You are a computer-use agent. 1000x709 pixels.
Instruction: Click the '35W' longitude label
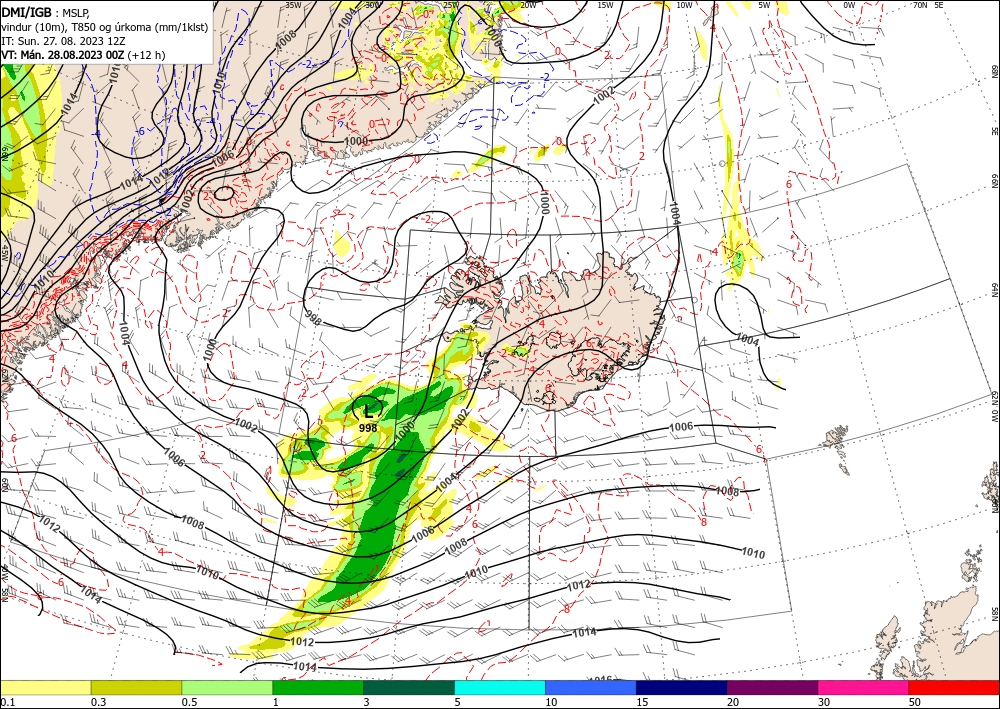point(293,5)
